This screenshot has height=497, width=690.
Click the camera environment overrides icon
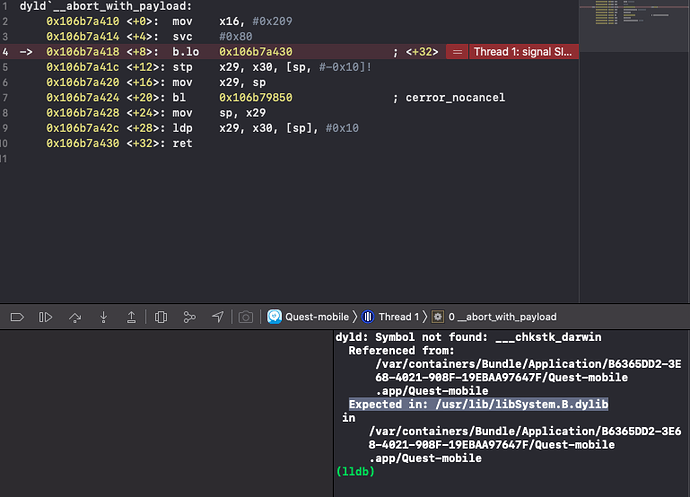246,317
